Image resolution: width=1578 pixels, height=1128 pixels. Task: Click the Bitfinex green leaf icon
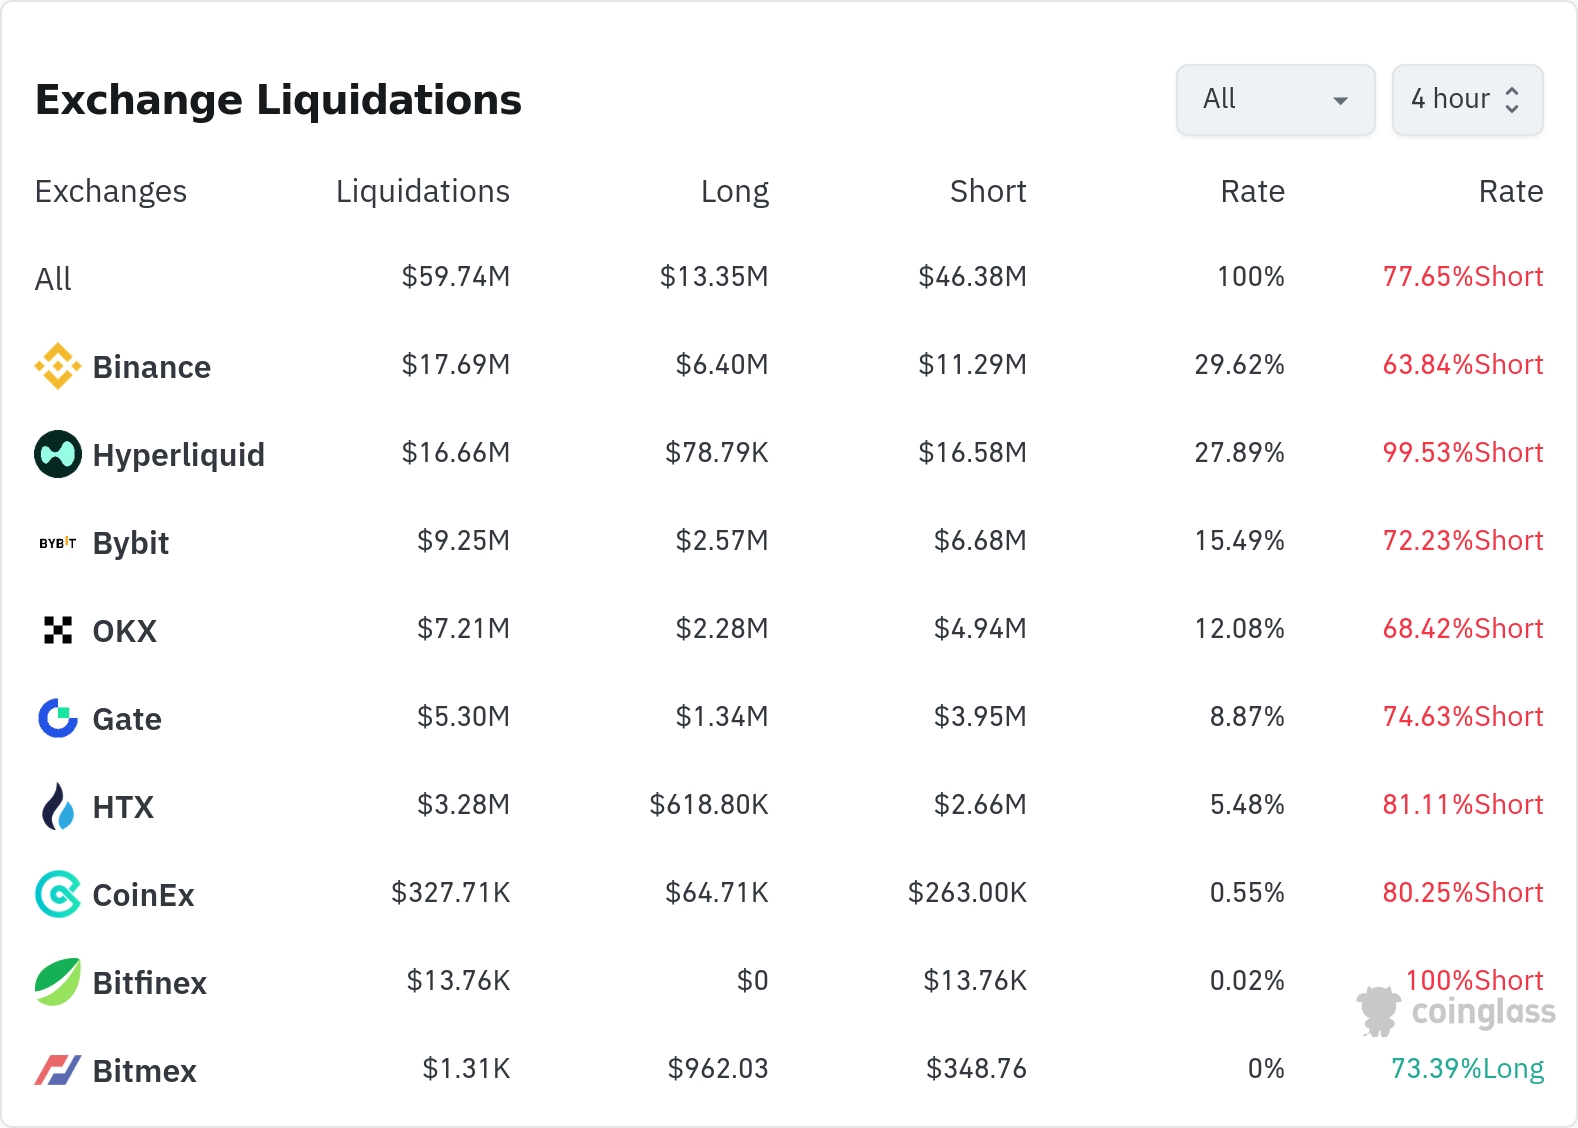point(58,982)
